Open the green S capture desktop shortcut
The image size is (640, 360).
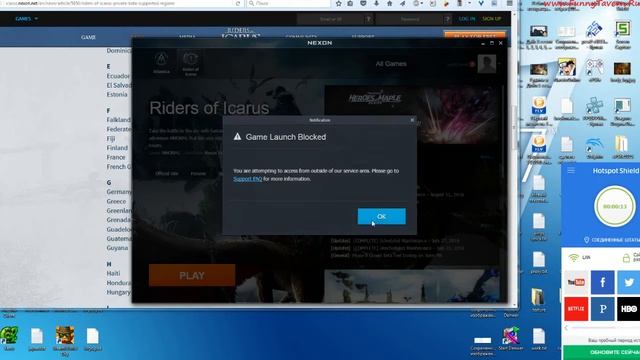pos(622,33)
